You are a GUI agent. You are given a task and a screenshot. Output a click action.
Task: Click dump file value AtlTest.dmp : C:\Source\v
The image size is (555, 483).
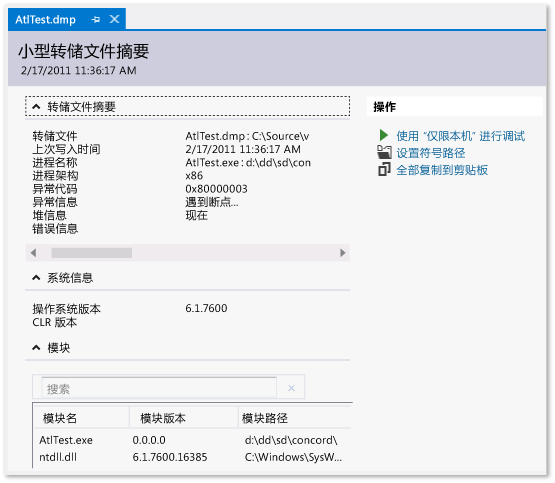(247, 136)
